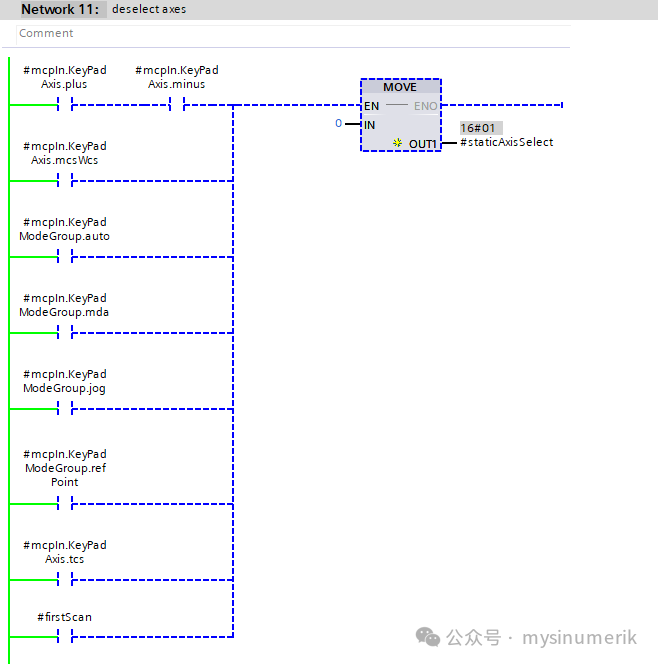
Task: Select the KeyPadModeGroup.jog contact
Action: (65, 409)
